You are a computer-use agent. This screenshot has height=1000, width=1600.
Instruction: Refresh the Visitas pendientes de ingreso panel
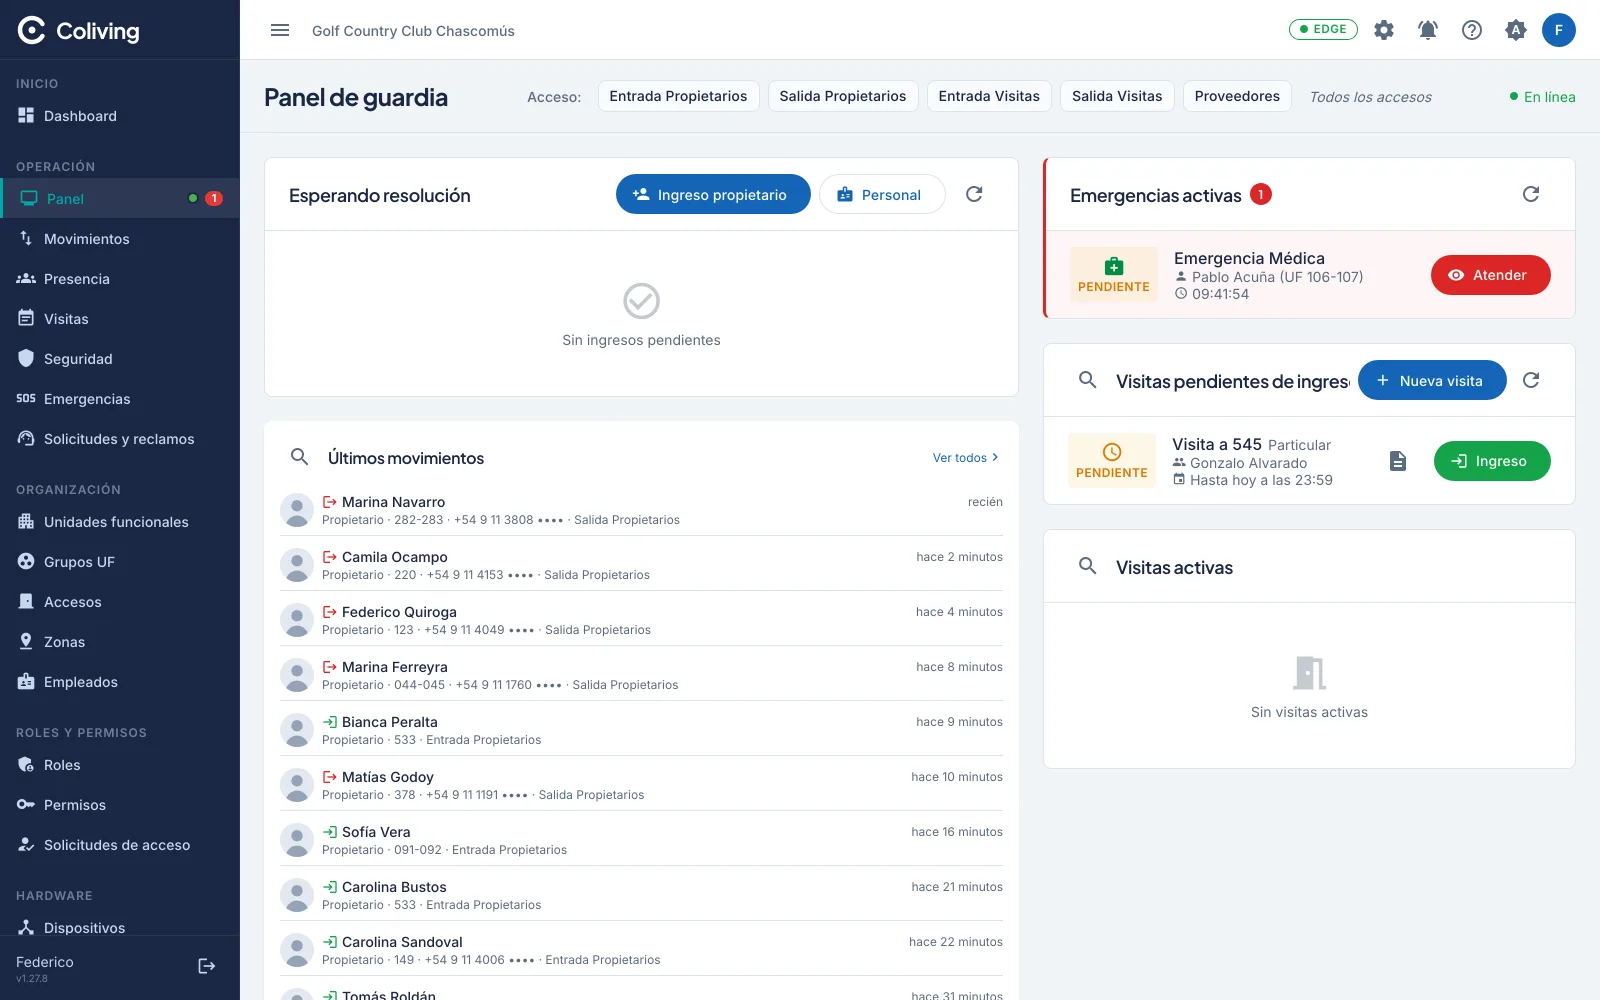[x=1531, y=380]
